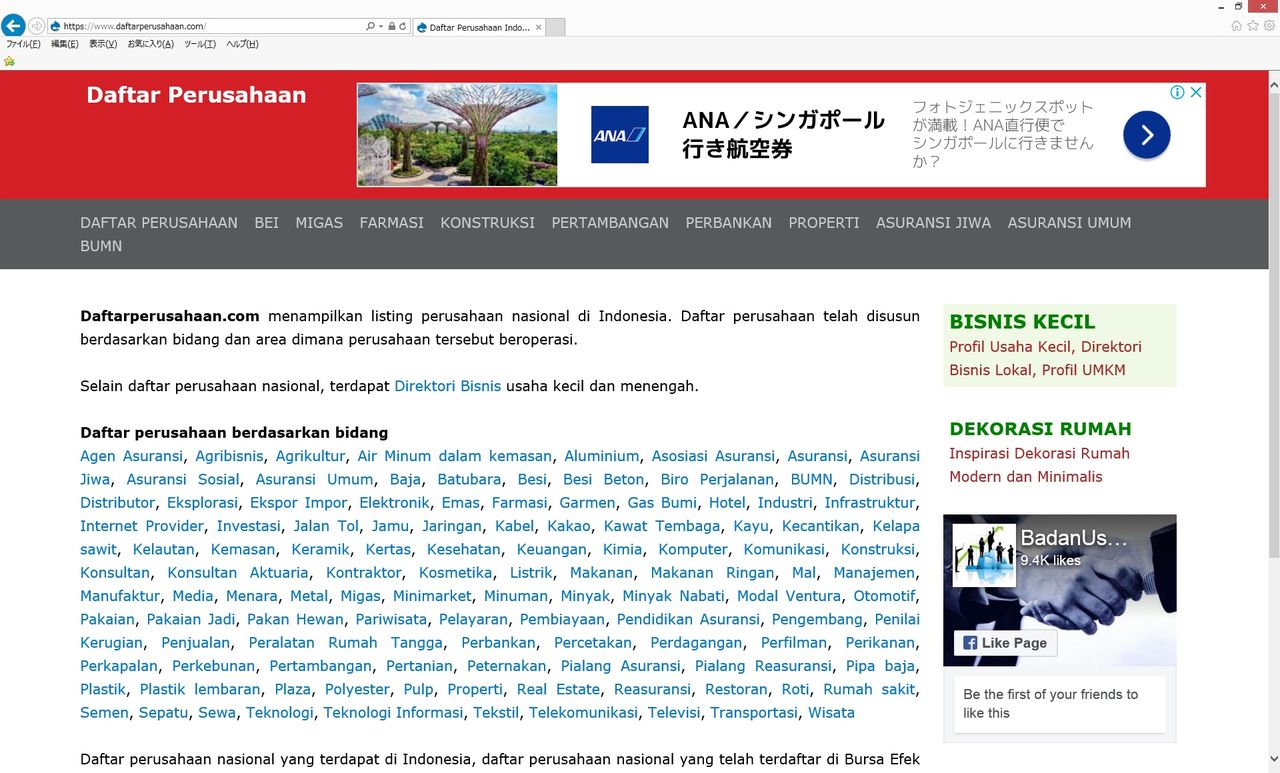Open the ファイル(F) menu

pyautogui.click(x=23, y=44)
